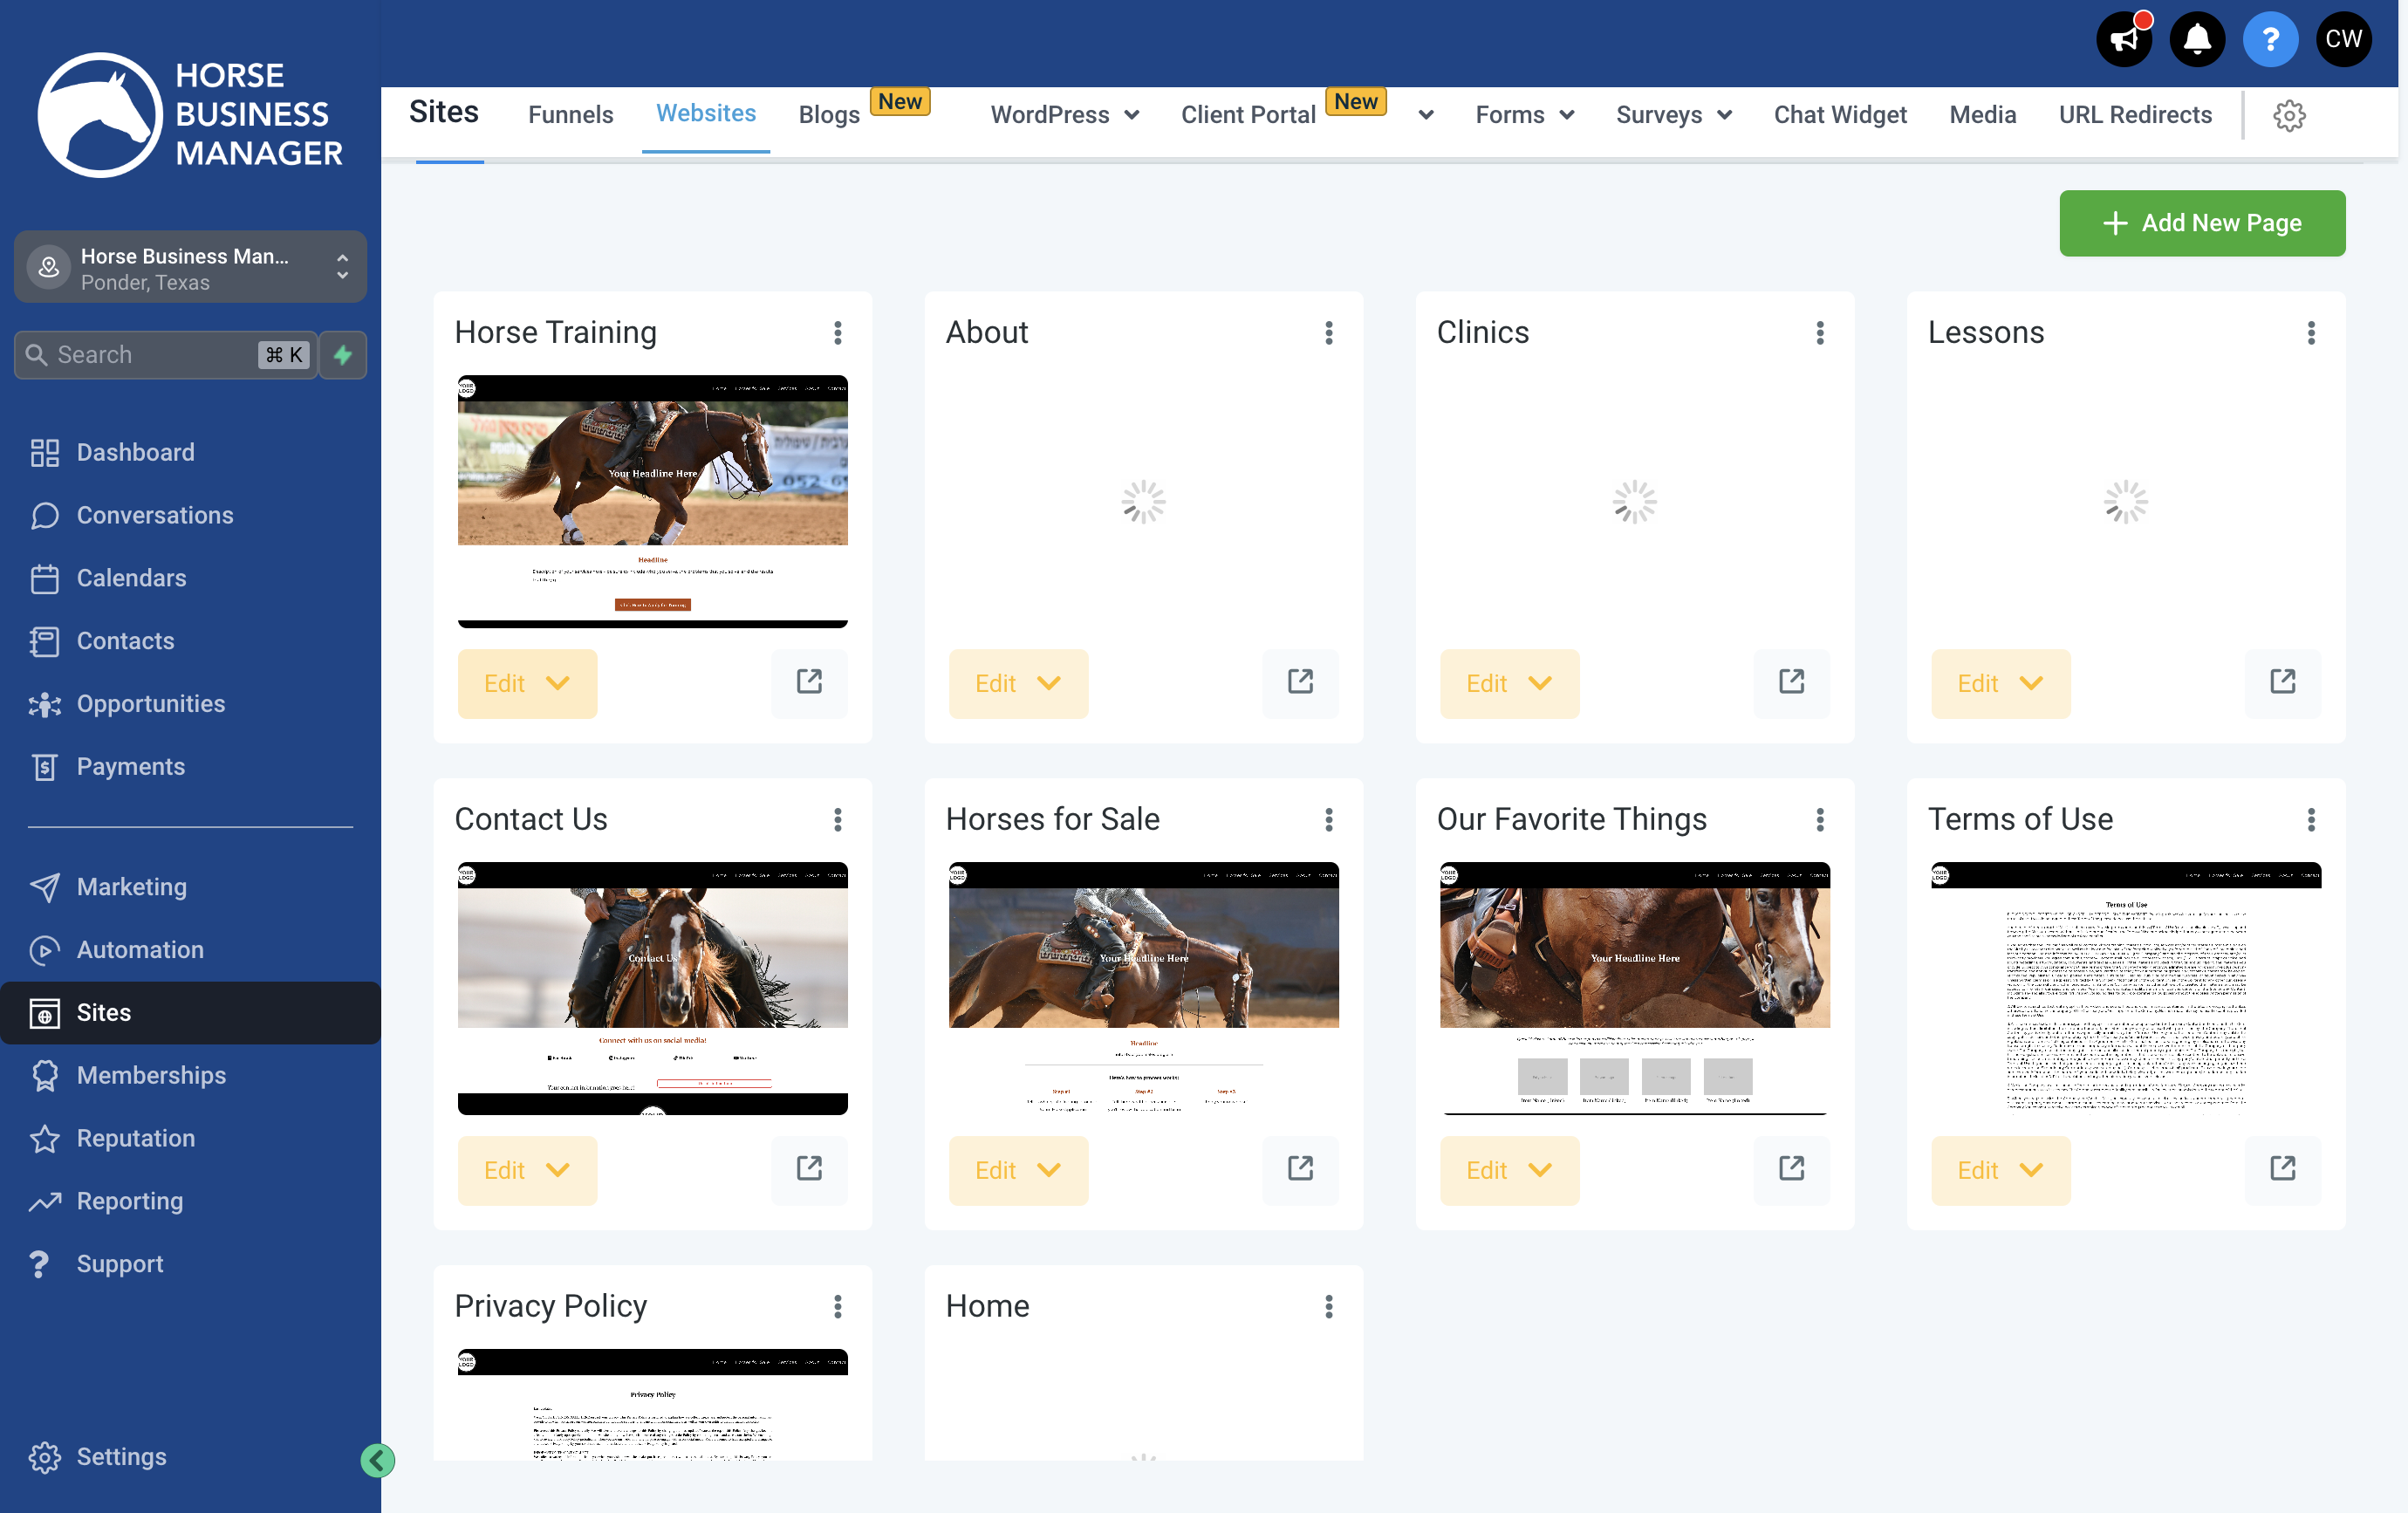This screenshot has width=2408, height=1513.
Task: Click the sidebar Search field
Action: tap(165, 355)
